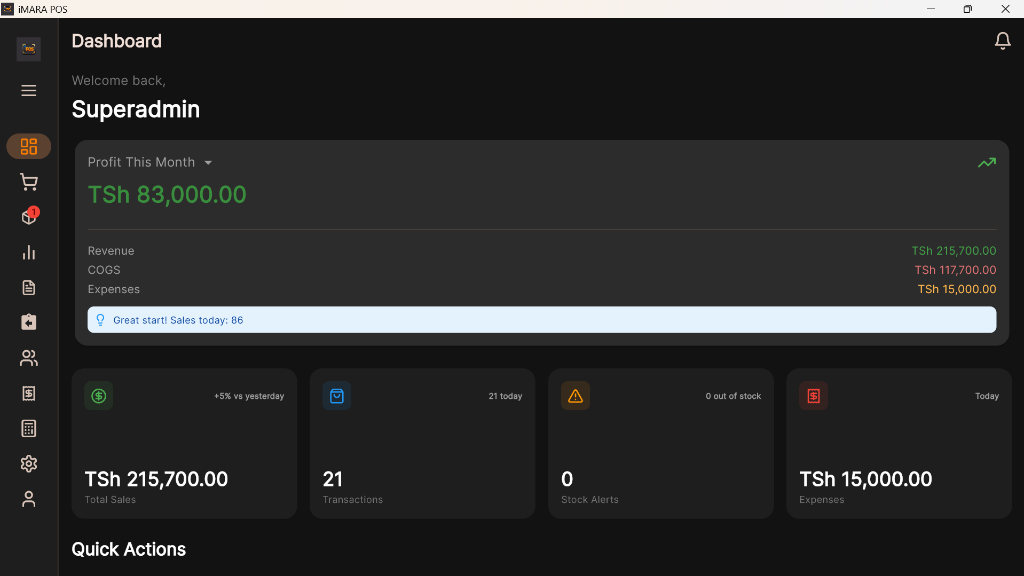Screen dimensions: 1024x576
Task: Click the 'Today' label on Expenses card
Action: pos(987,396)
